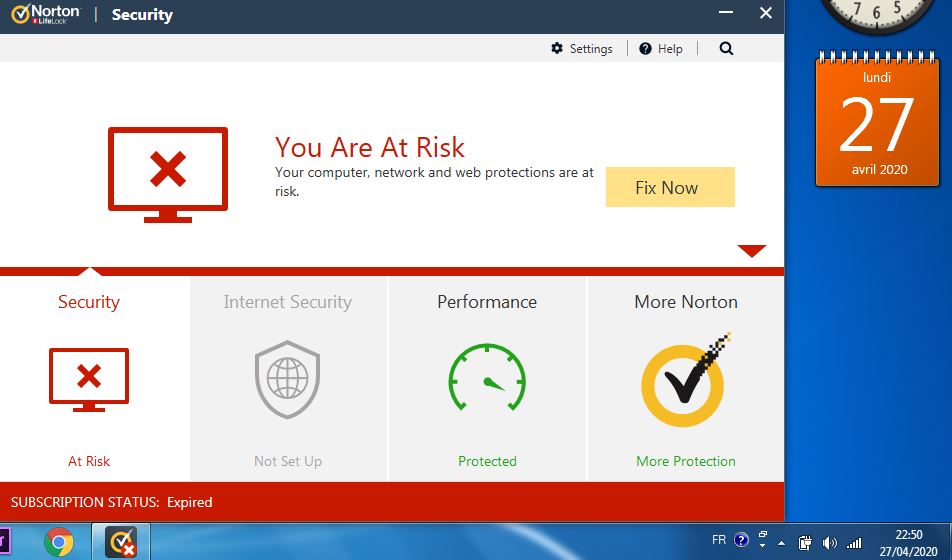The image size is (952, 560).
Task: Click the Help question mark icon
Action: (645, 49)
